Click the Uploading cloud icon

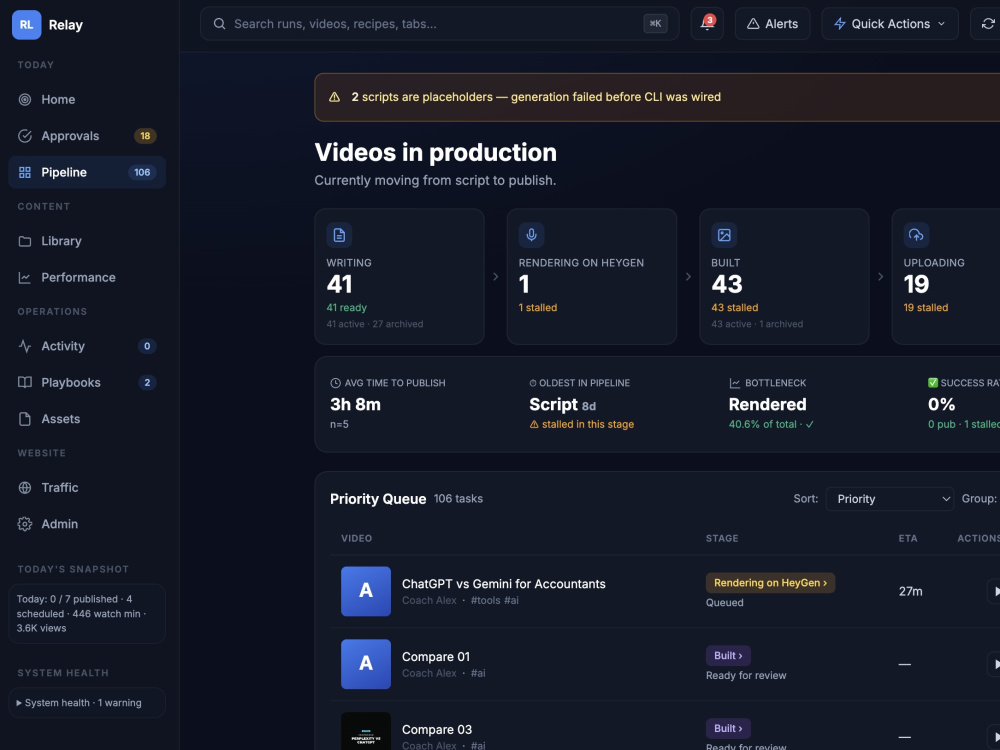[x=916, y=235]
